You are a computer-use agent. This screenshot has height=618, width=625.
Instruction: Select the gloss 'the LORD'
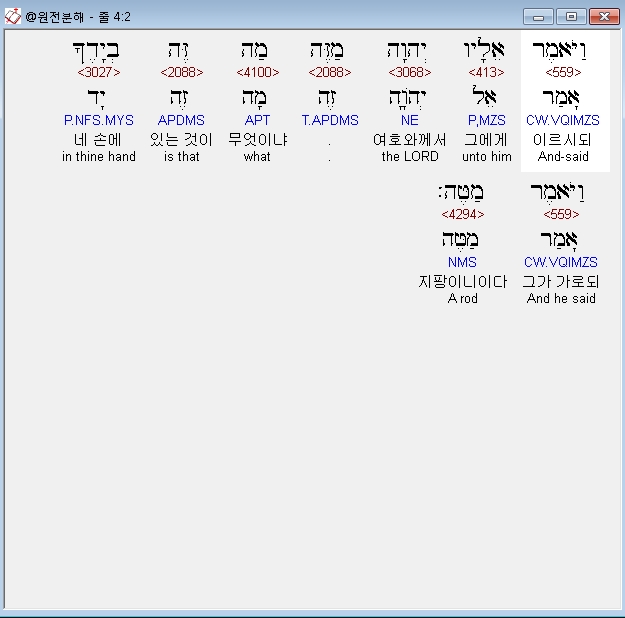click(410, 156)
